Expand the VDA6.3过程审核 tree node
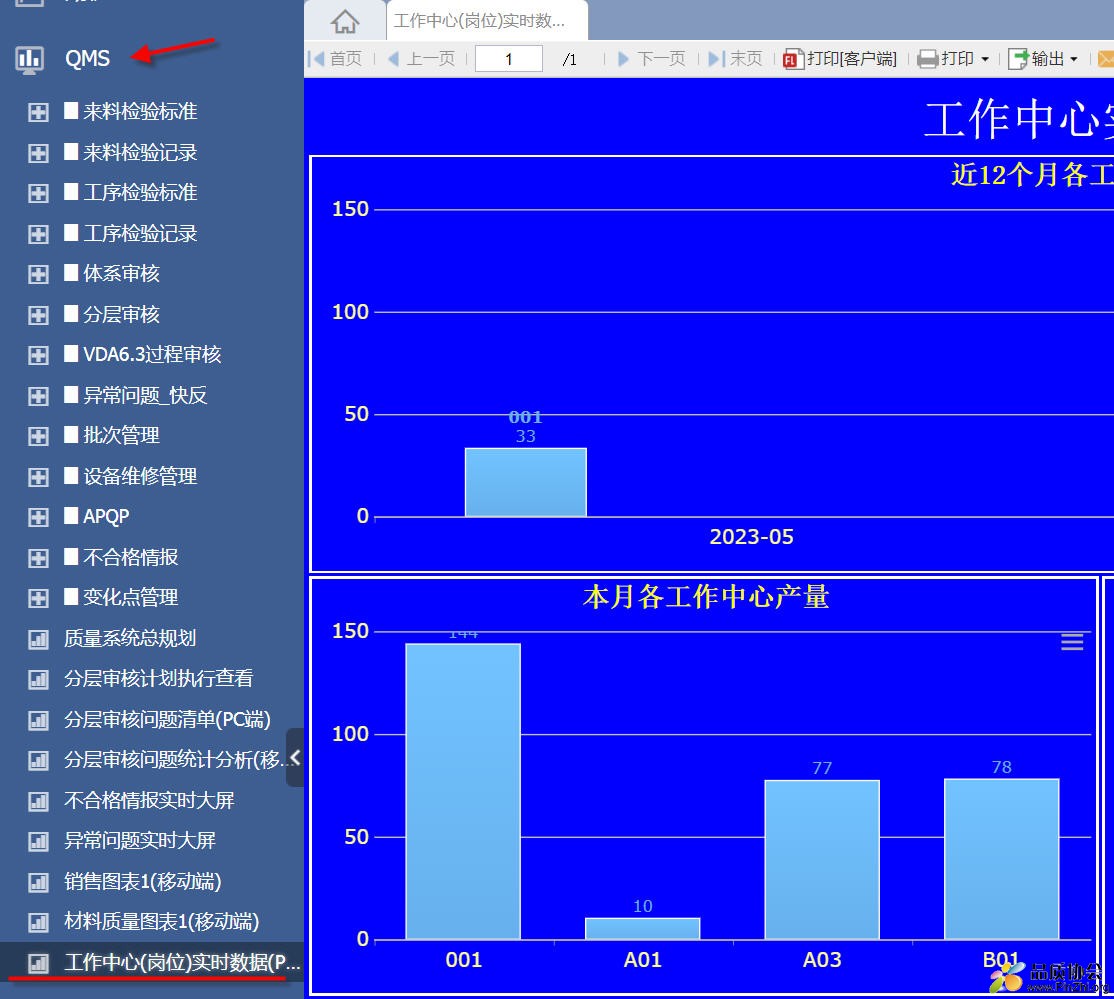The image size is (1114, 999). [x=38, y=356]
